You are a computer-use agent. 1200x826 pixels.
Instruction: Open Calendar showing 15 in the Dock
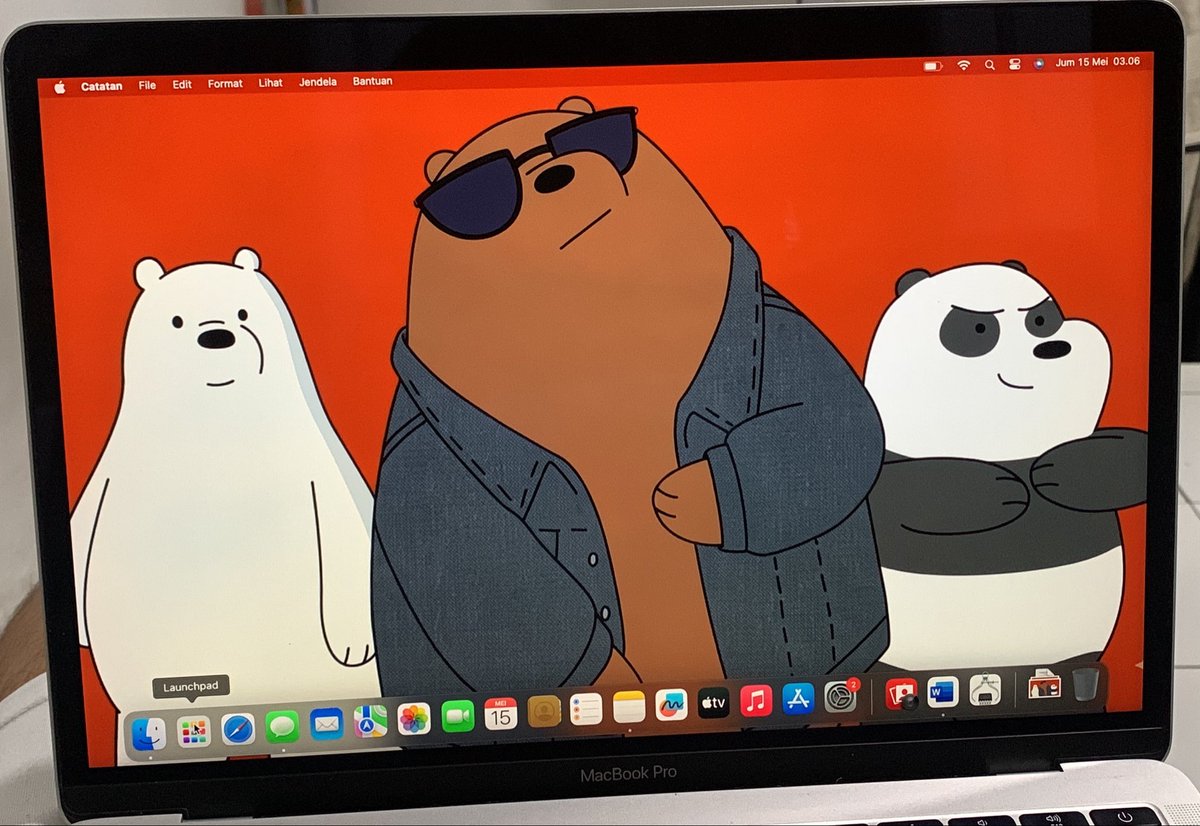pyautogui.click(x=501, y=713)
